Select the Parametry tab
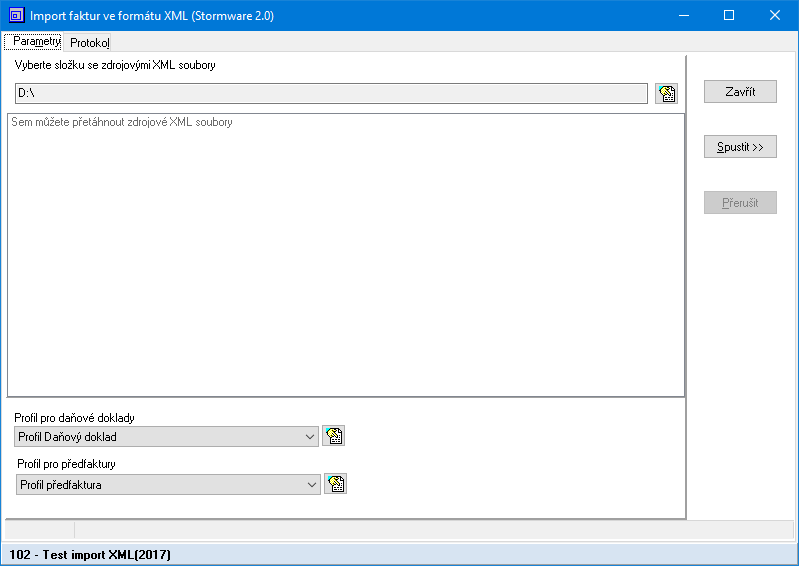The height and width of the screenshot is (566, 799). pos(37,42)
